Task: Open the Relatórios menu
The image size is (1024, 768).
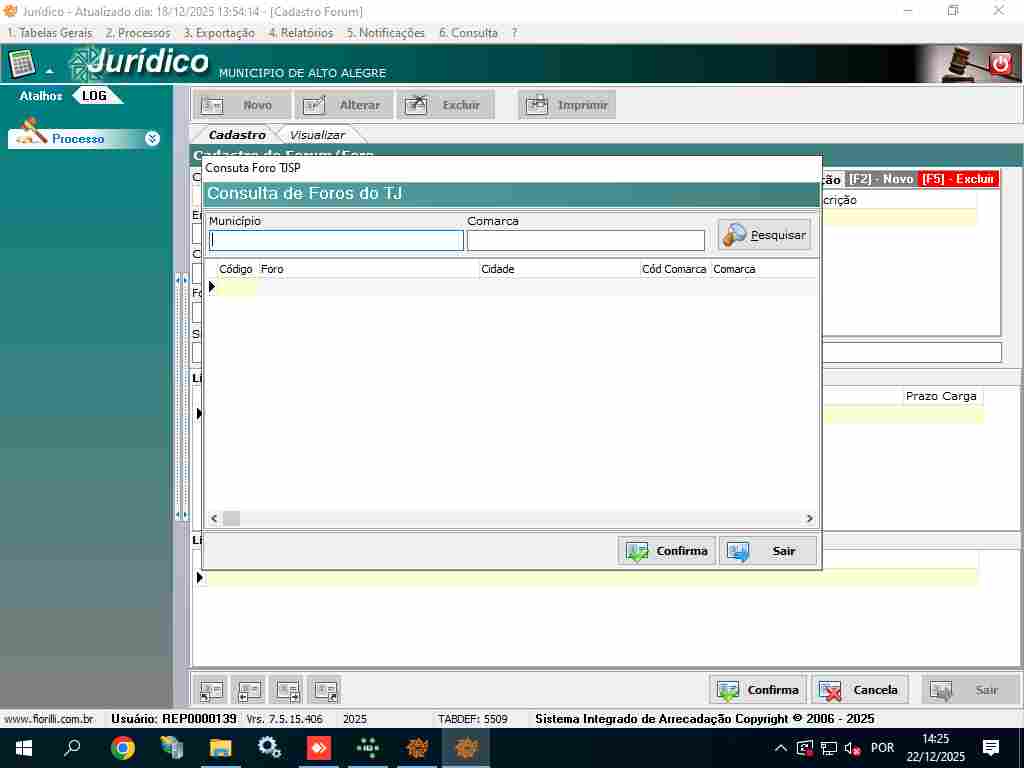Action: click(x=300, y=33)
